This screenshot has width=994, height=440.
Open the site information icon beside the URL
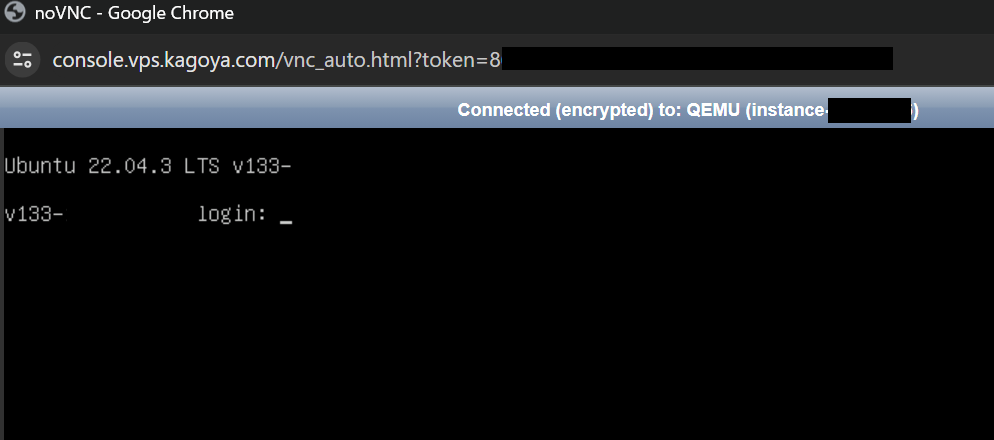tap(23, 59)
